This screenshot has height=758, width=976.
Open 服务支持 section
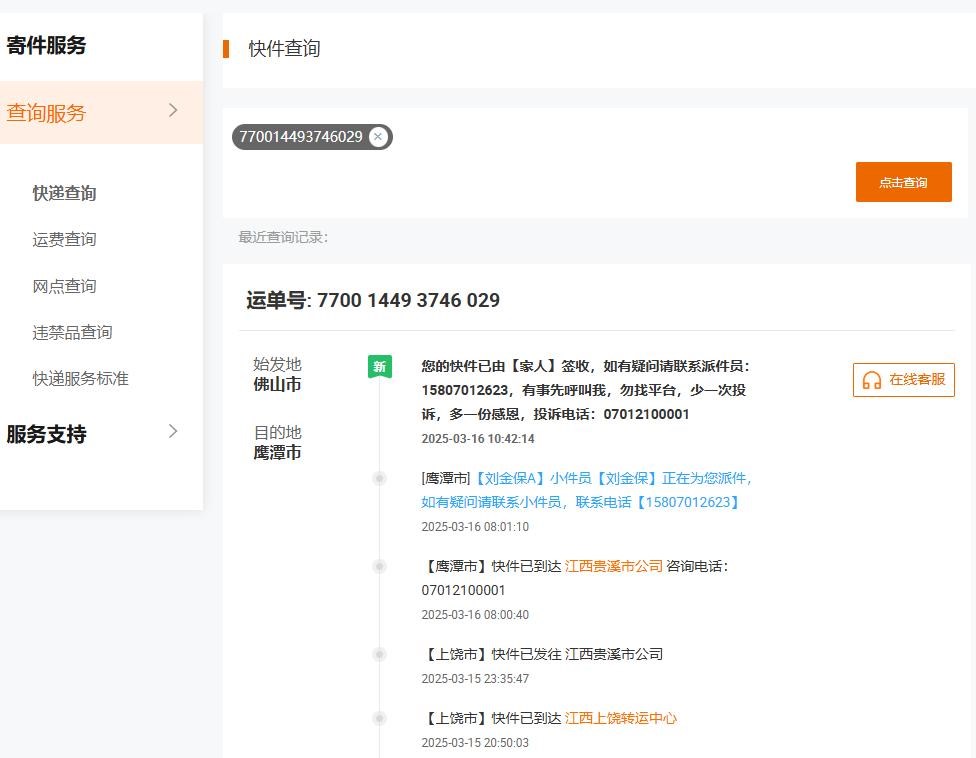click(46, 434)
